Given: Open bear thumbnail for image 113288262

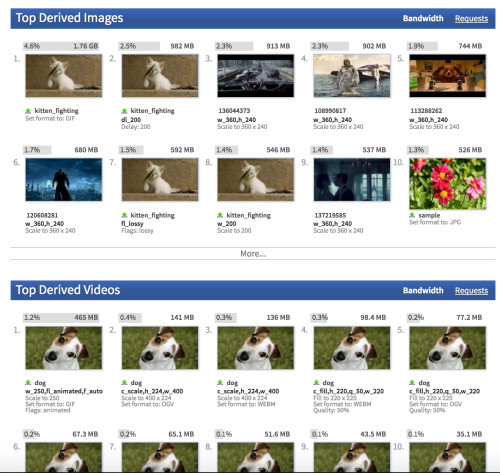Looking at the screenshot, I should coord(448,76).
